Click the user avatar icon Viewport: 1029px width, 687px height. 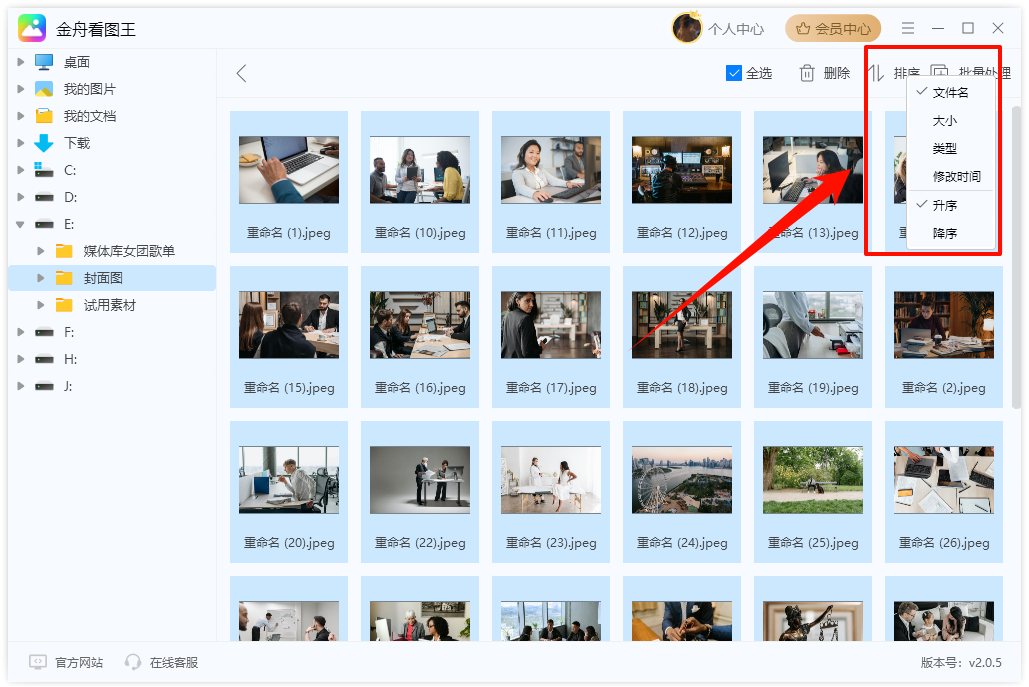(x=687, y=29)
